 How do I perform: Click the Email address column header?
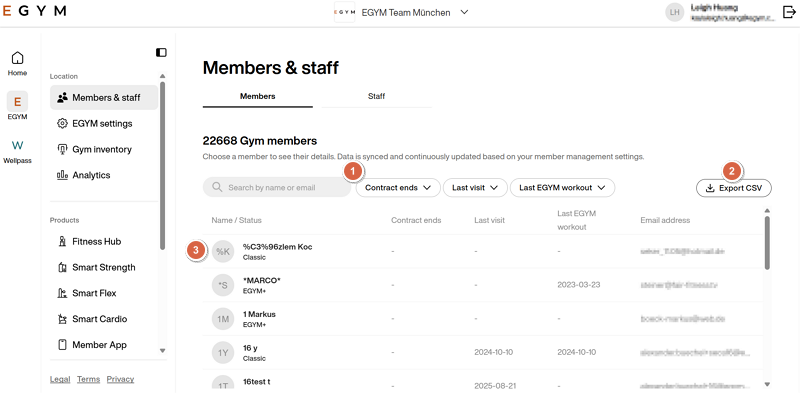click(x=665, y=220)
